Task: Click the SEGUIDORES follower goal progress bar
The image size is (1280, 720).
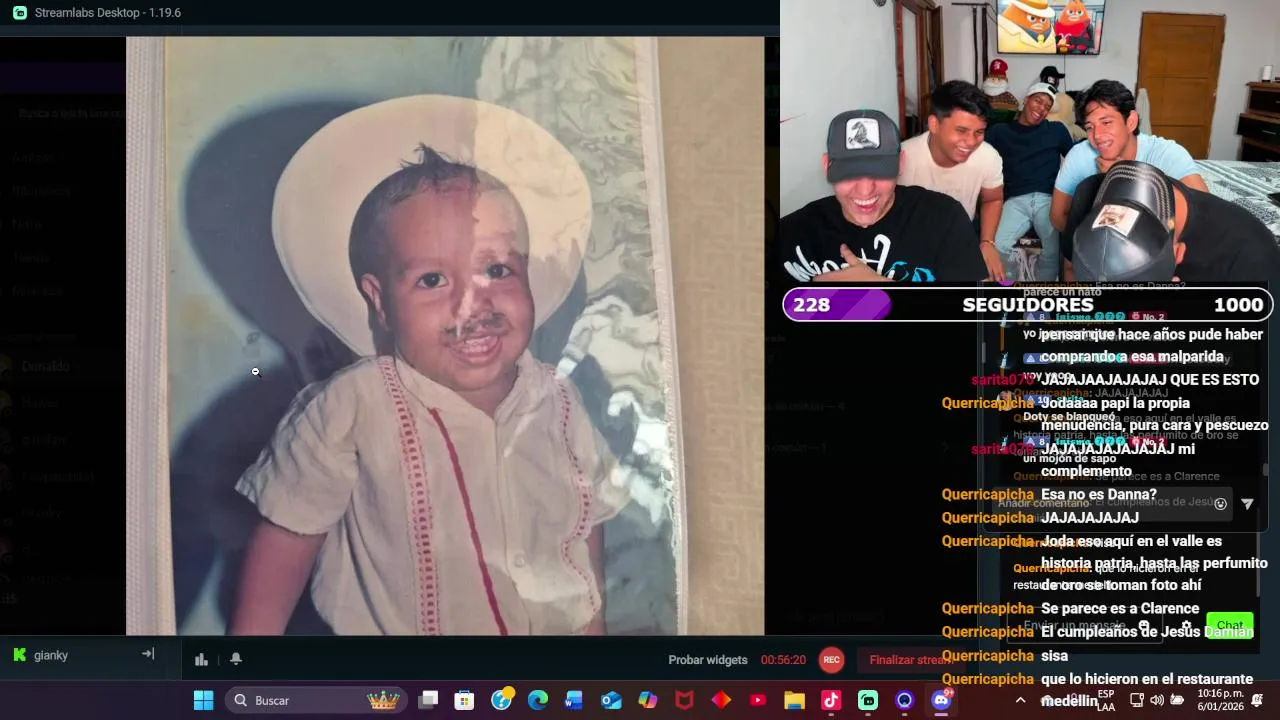Action: (1028, 305)
